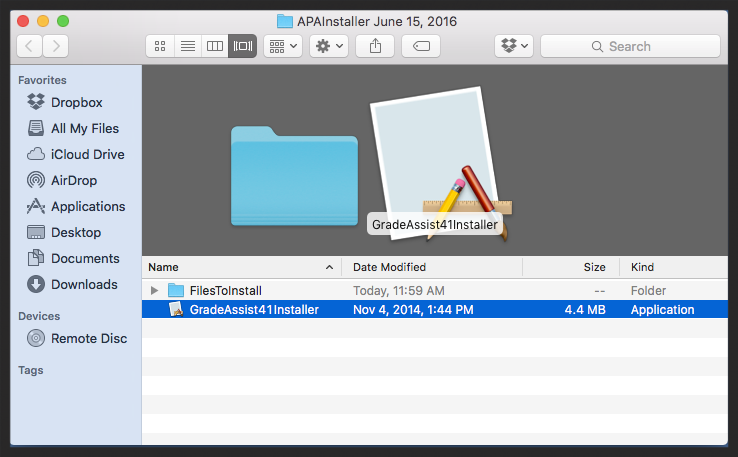Switch to column view
The height and width of the screenshot is (457, 738).
(215, 46)
